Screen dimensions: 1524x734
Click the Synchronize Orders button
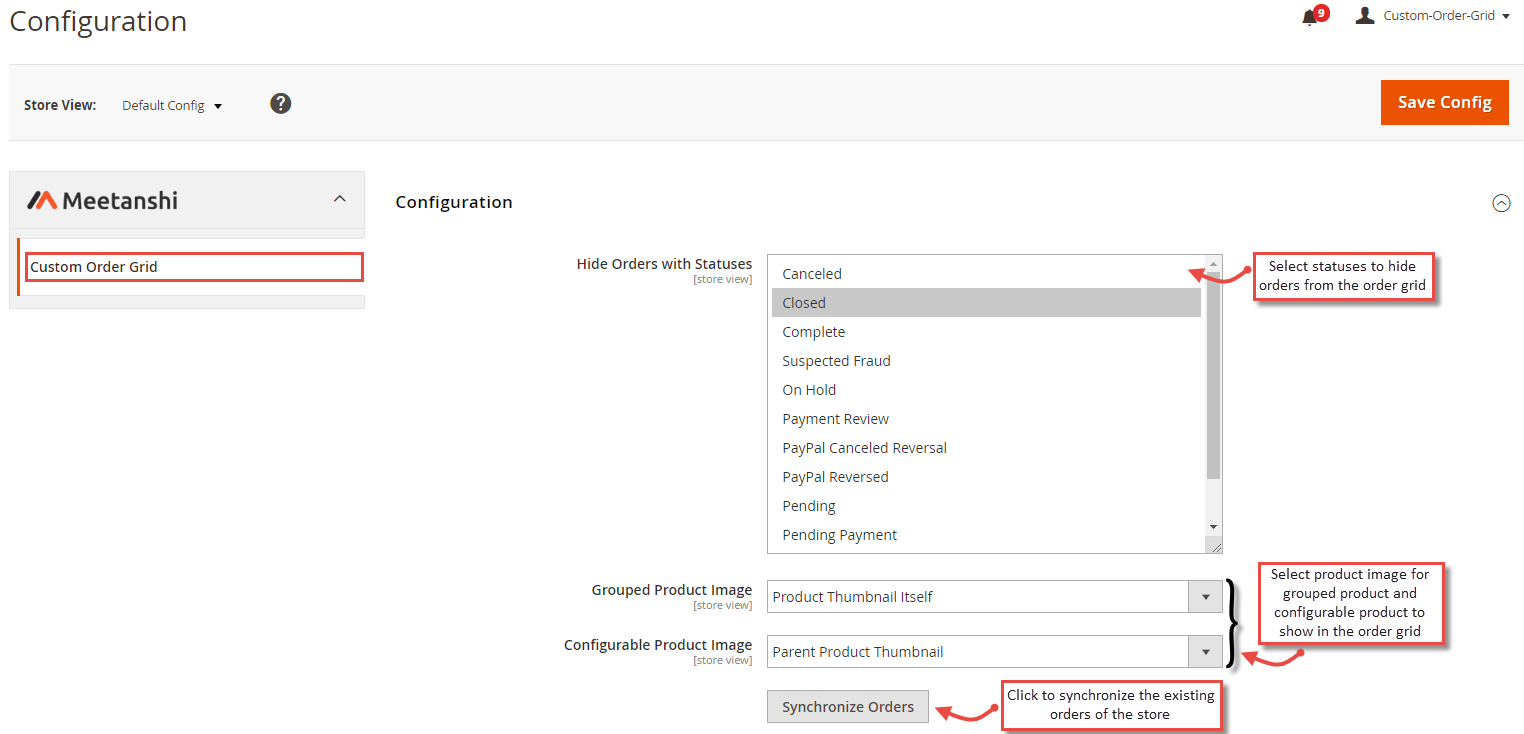click(x=847, y=706)
